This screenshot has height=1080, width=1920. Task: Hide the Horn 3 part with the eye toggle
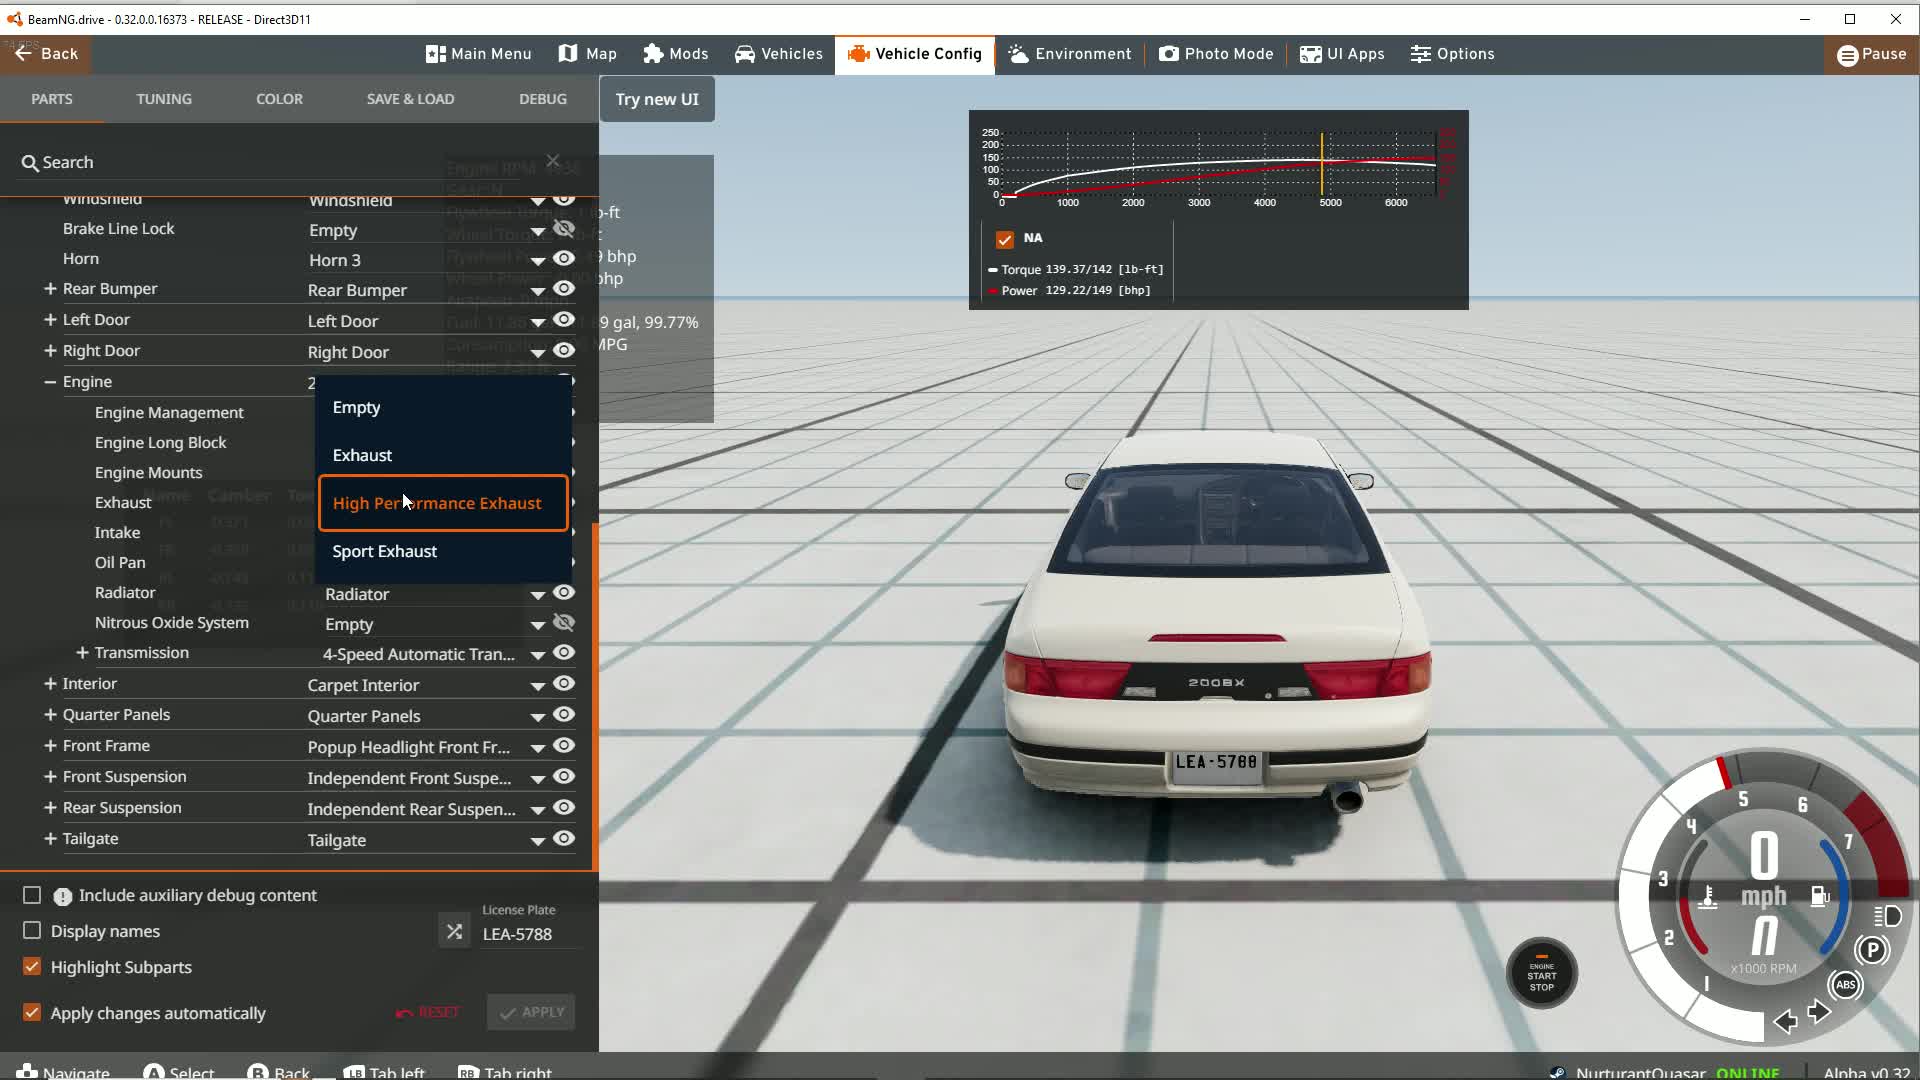click(x=565, y=258)
